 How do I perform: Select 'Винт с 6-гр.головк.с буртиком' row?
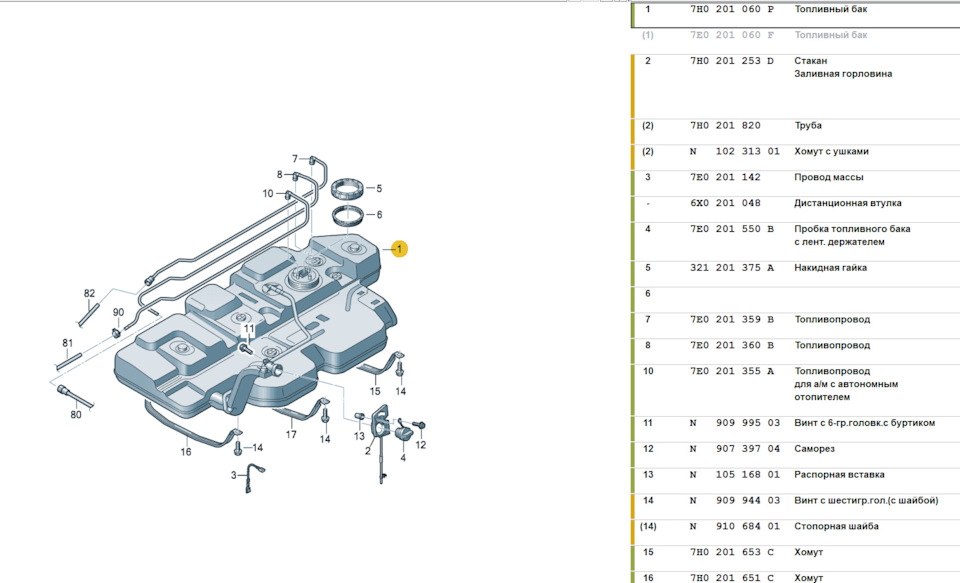(x=795, y=429)
